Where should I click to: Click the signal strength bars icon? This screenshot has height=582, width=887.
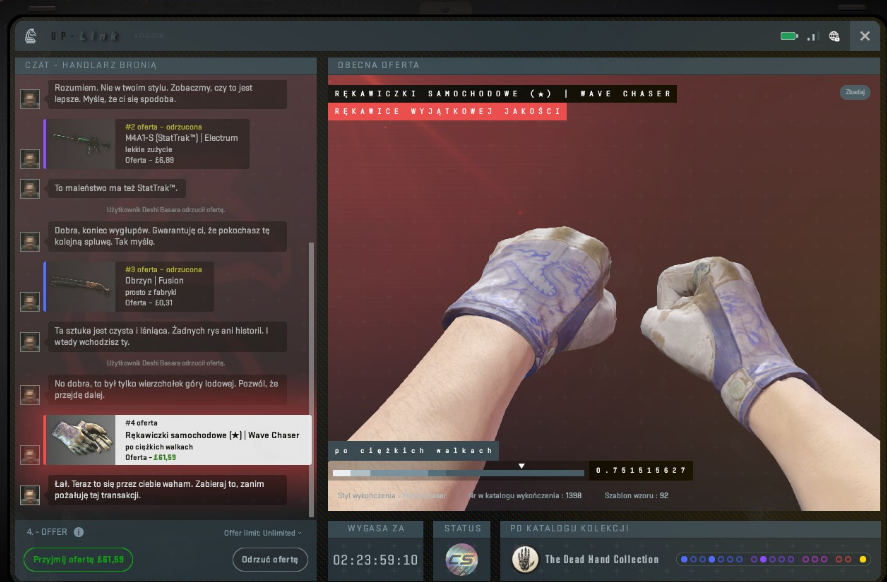click(813, 36)
